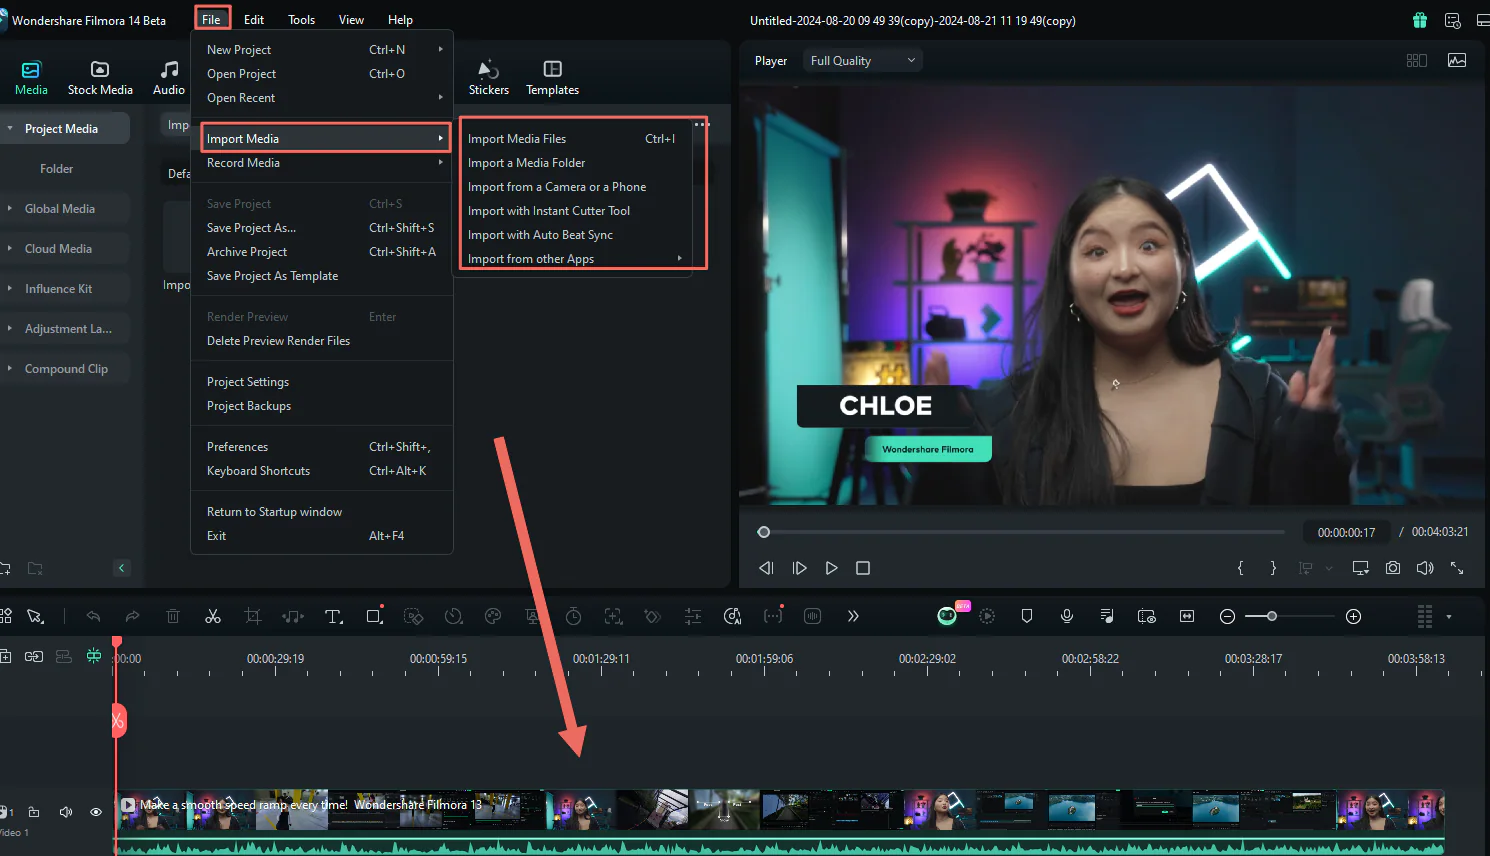
Task: Click the player play button
Action: [831, 568]
